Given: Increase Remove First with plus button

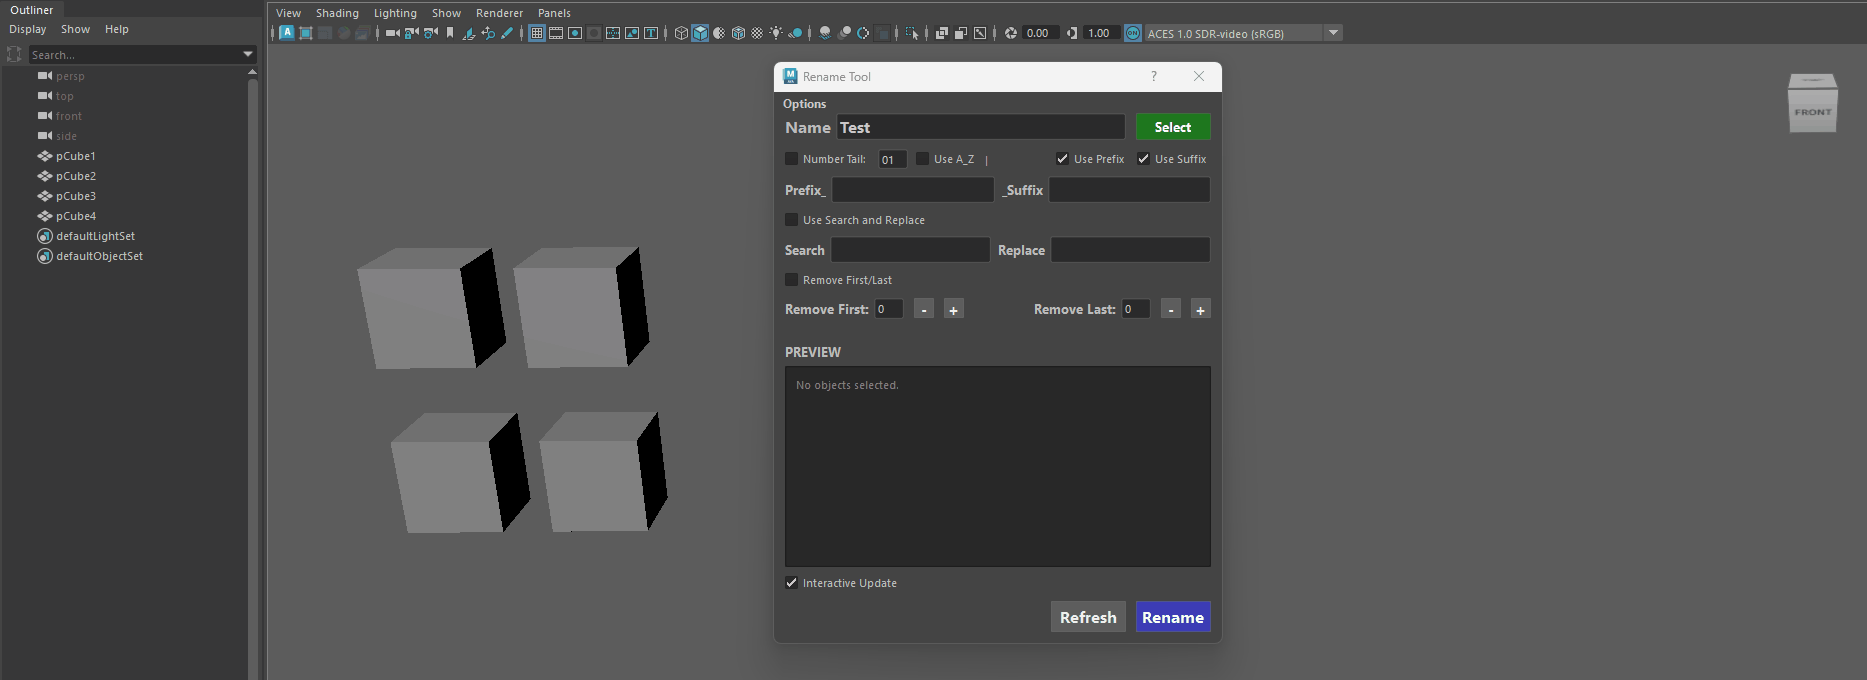Looking at the screenshot, I should pos(954,309).
